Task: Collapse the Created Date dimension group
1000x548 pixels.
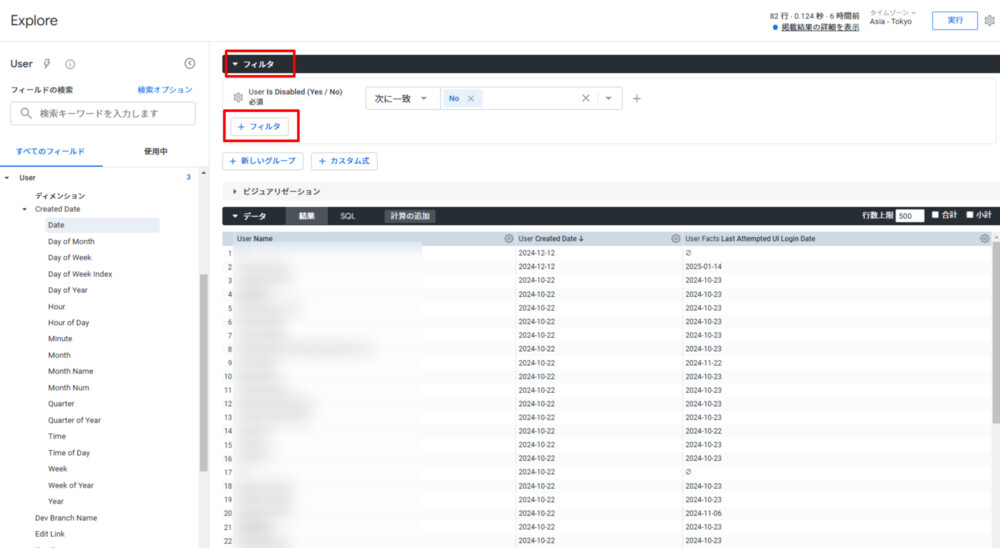Action: [x=25, y=210]
